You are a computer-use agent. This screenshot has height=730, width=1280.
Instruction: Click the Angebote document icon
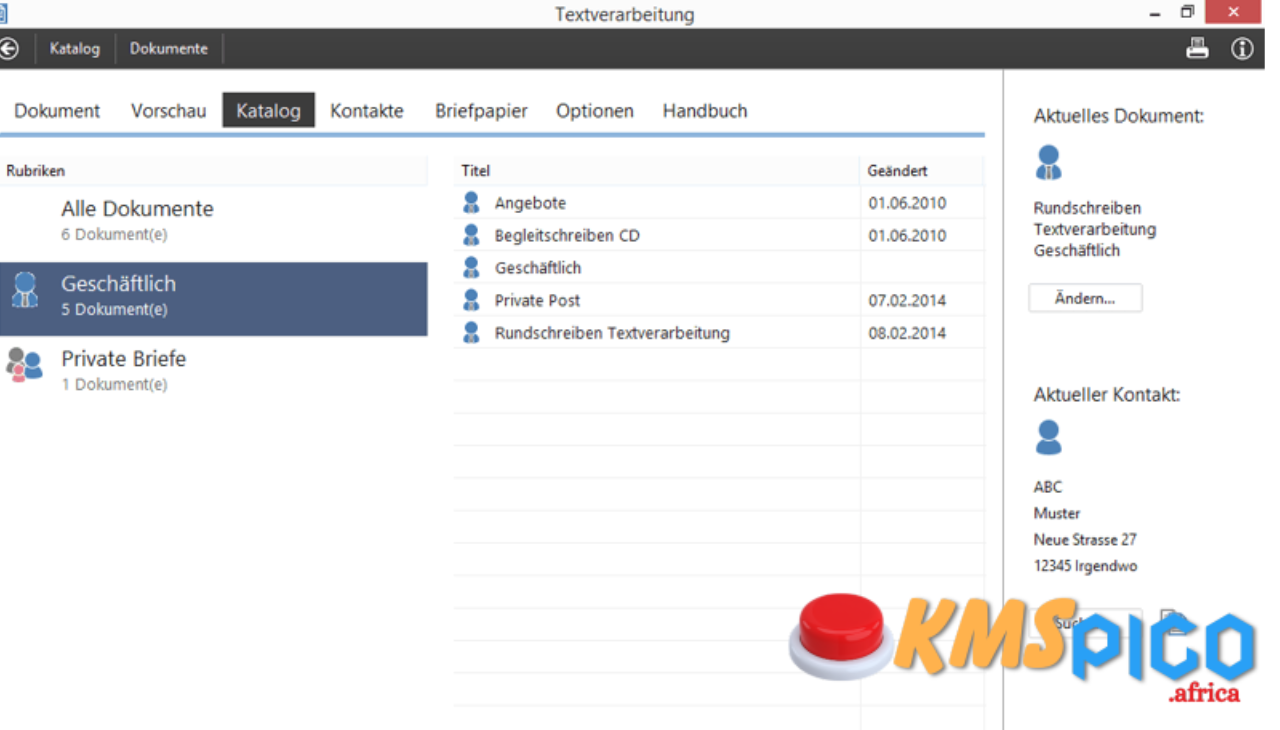tap(471, 203)
